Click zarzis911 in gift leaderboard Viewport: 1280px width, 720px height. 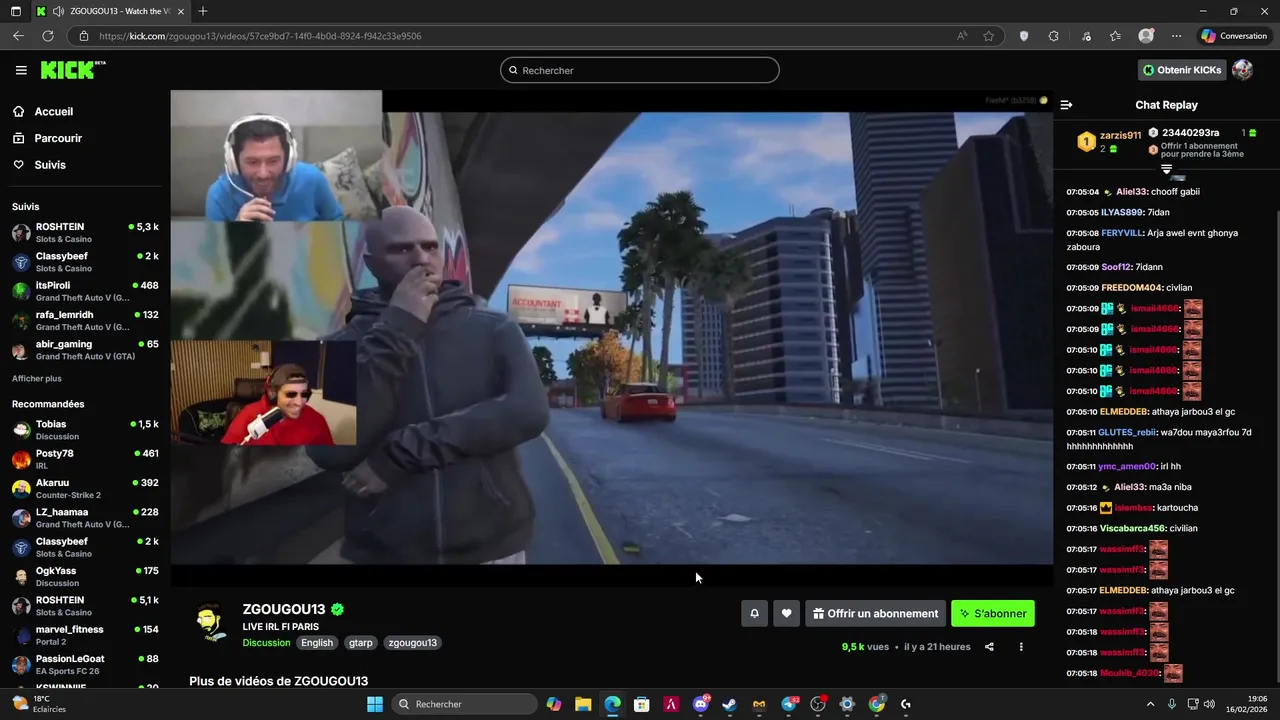[x=1120, y=136]
